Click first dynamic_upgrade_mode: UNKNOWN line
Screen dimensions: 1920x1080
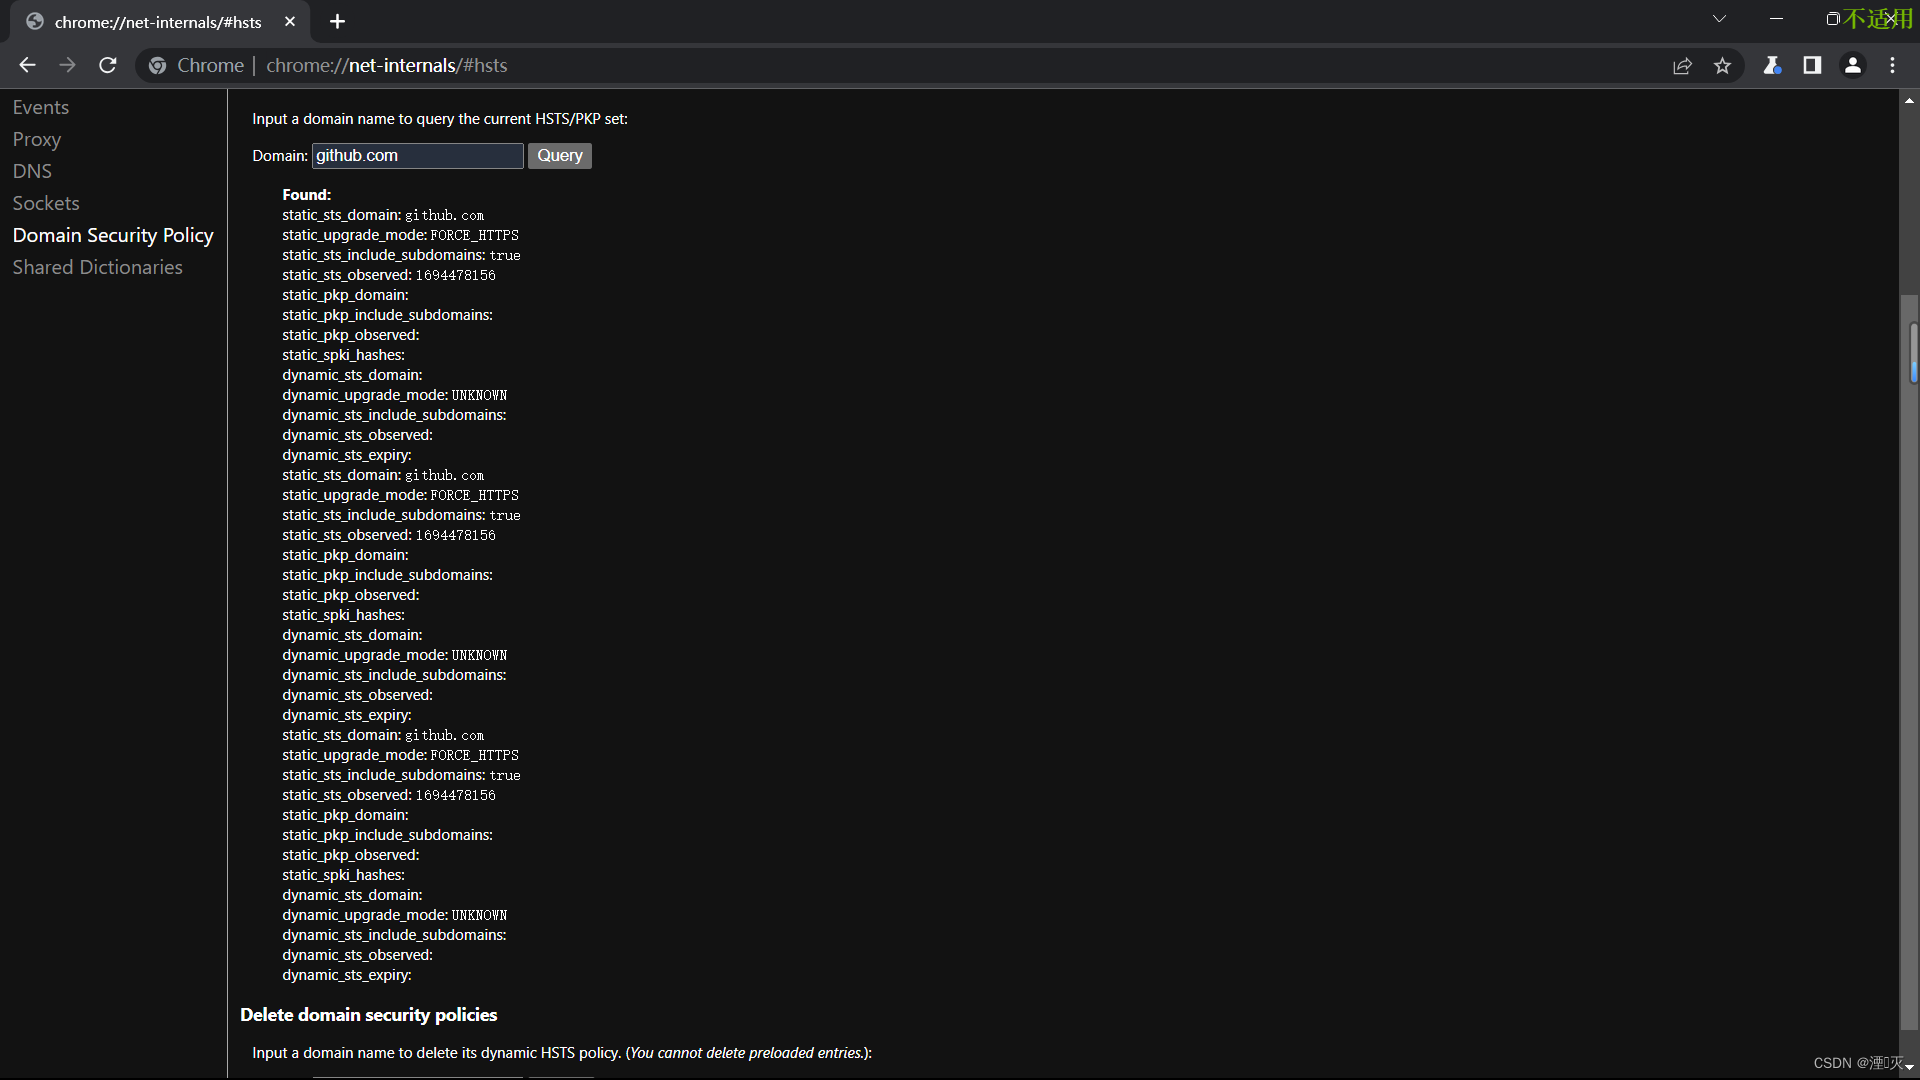click(394, 395)
